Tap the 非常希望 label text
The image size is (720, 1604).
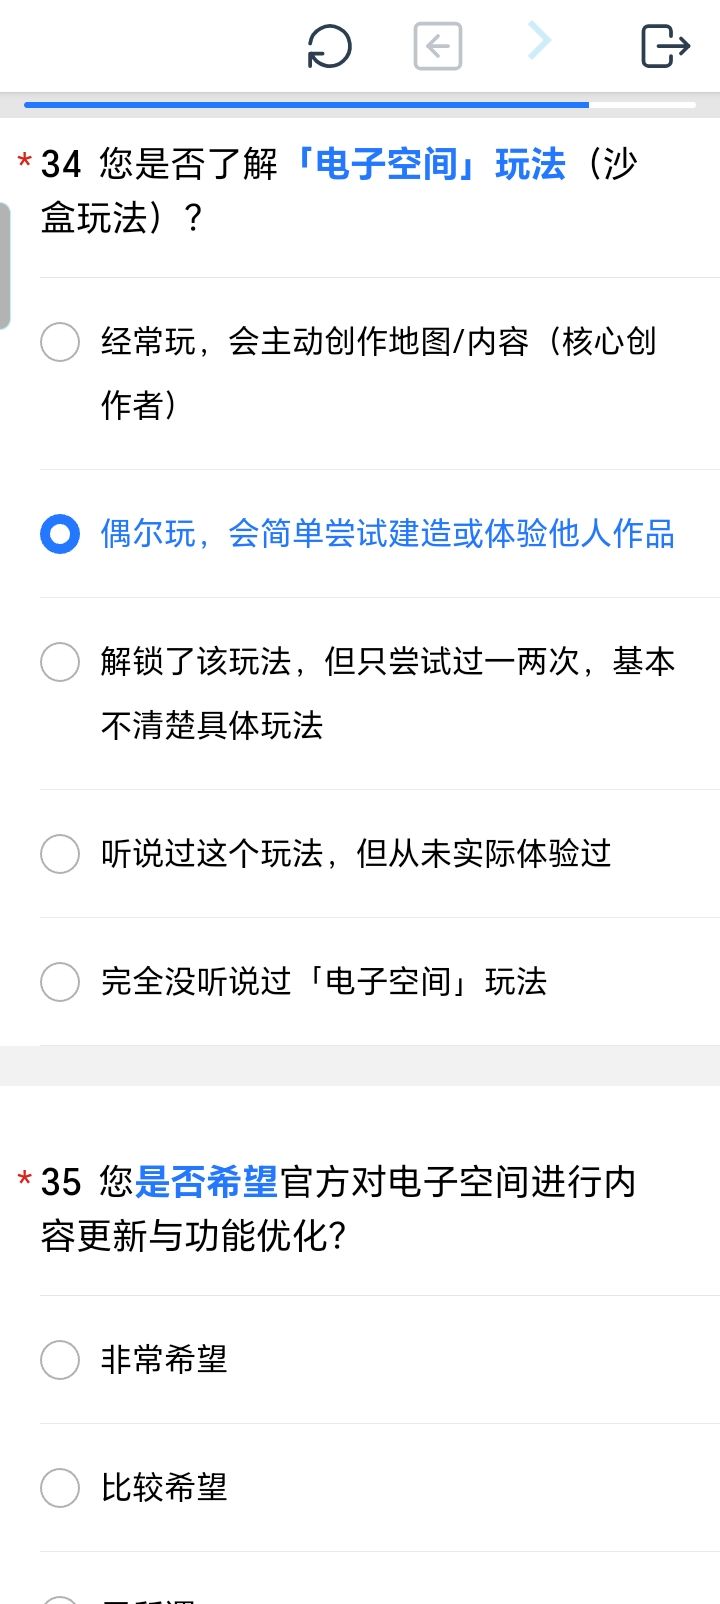pyautogui.click(x=164, y=1360)
